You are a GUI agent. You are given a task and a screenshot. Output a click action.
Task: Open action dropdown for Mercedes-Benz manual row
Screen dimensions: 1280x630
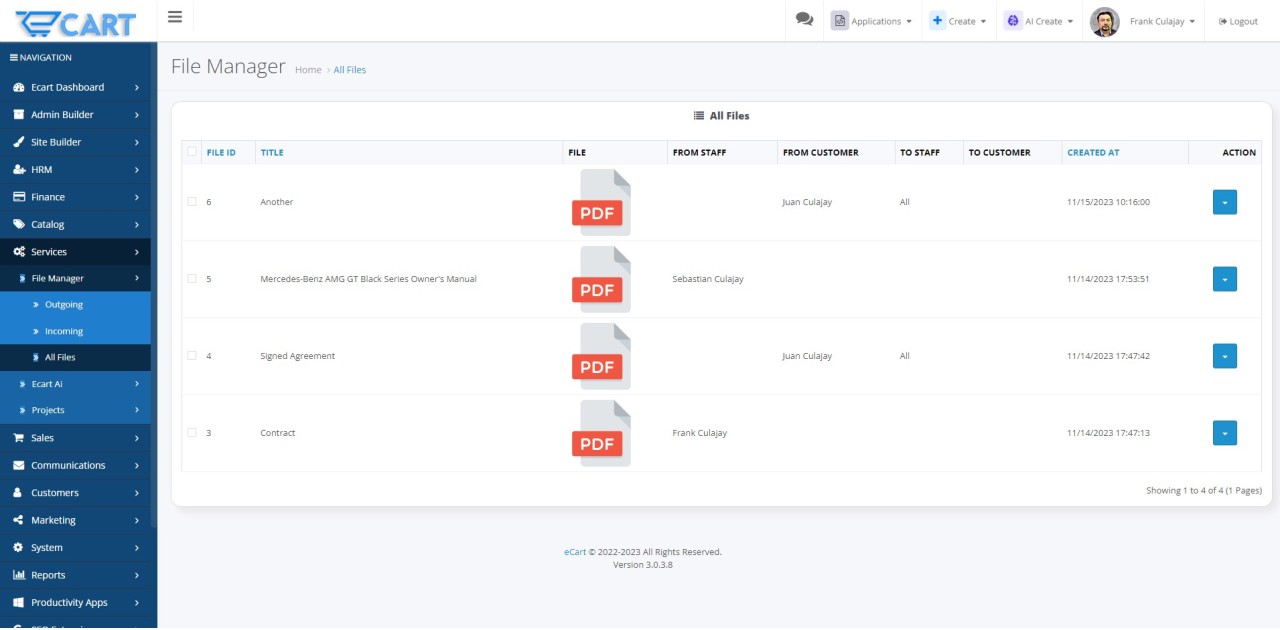coord(1225,279)
